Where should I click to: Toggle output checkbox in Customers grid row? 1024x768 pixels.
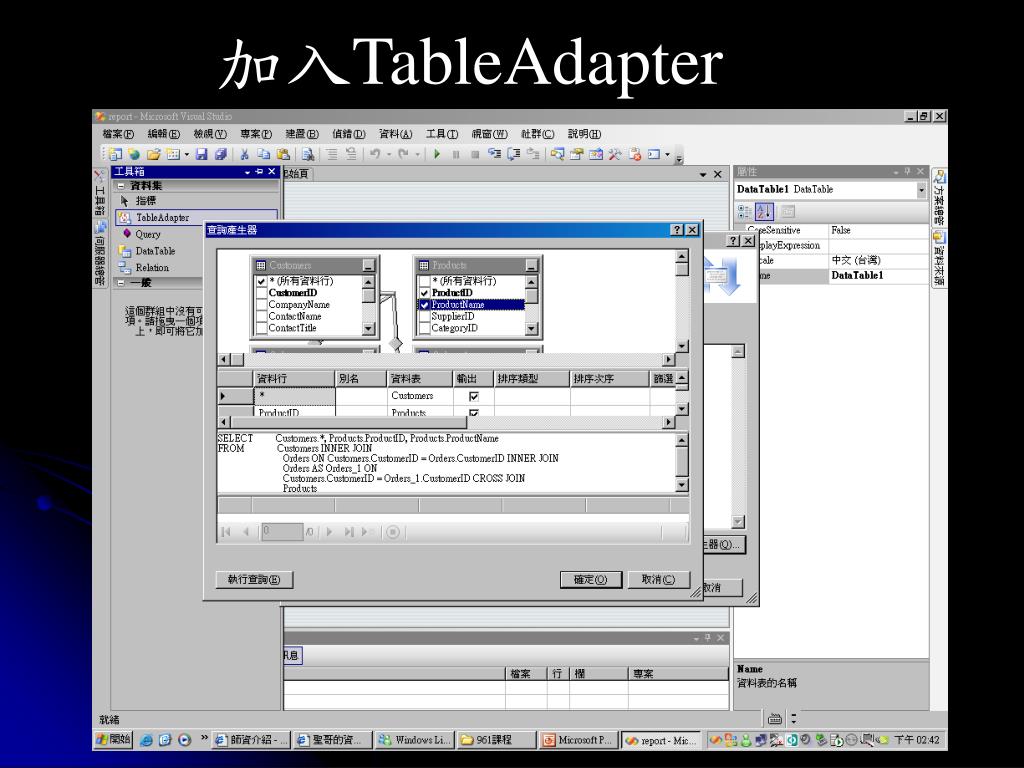pyautogui.click(x=474, y=396)
